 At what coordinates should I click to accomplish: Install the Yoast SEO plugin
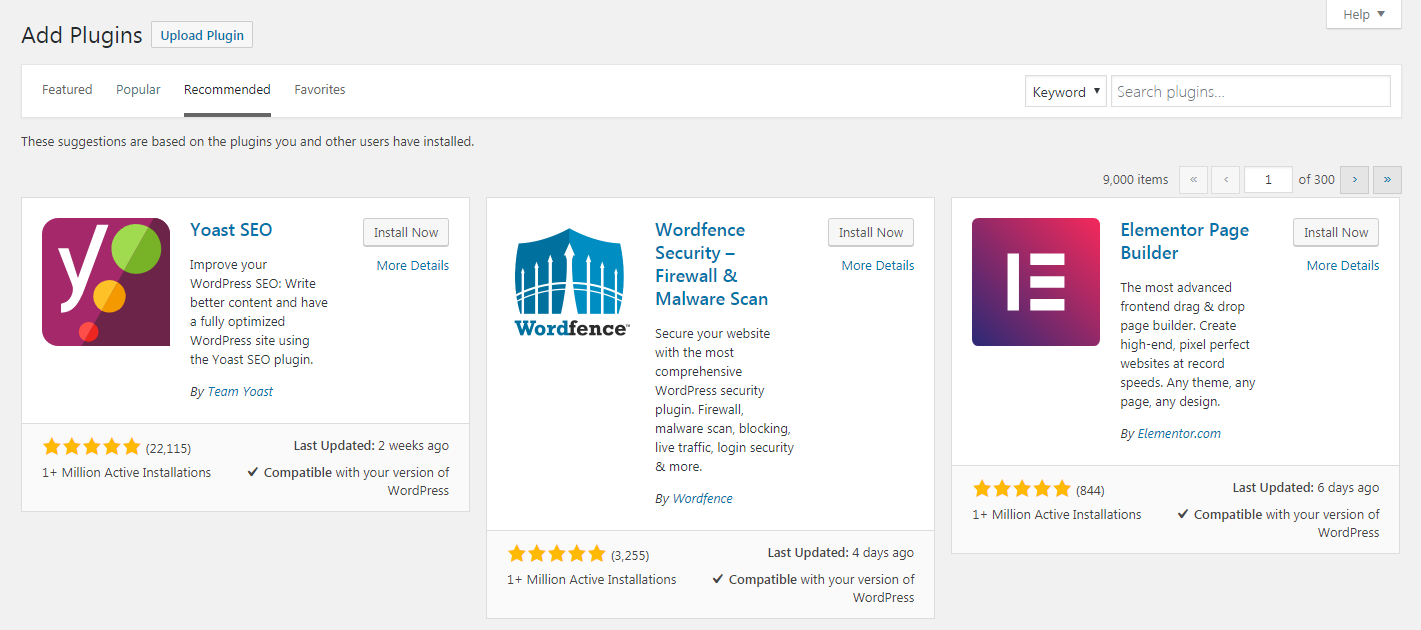pos(405,232)
